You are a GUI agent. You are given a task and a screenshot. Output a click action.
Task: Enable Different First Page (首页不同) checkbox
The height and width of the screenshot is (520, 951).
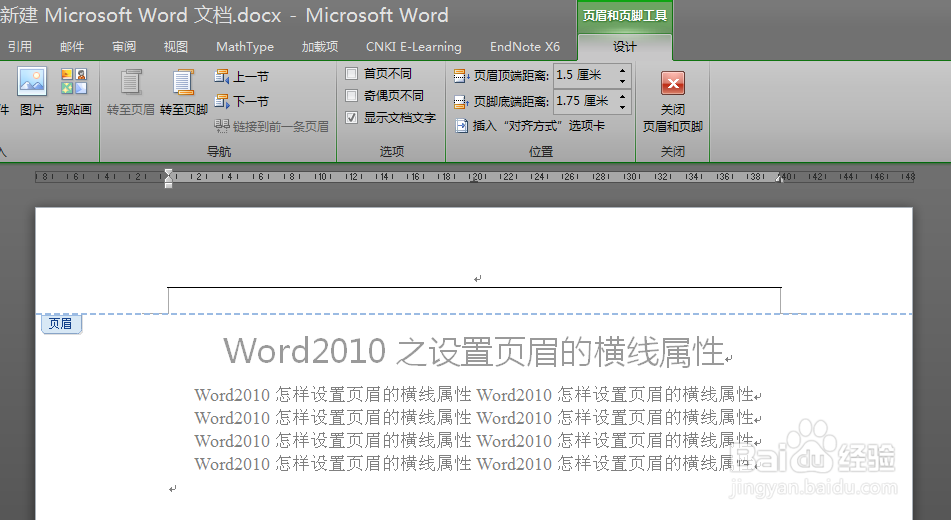tap(351, 73)
